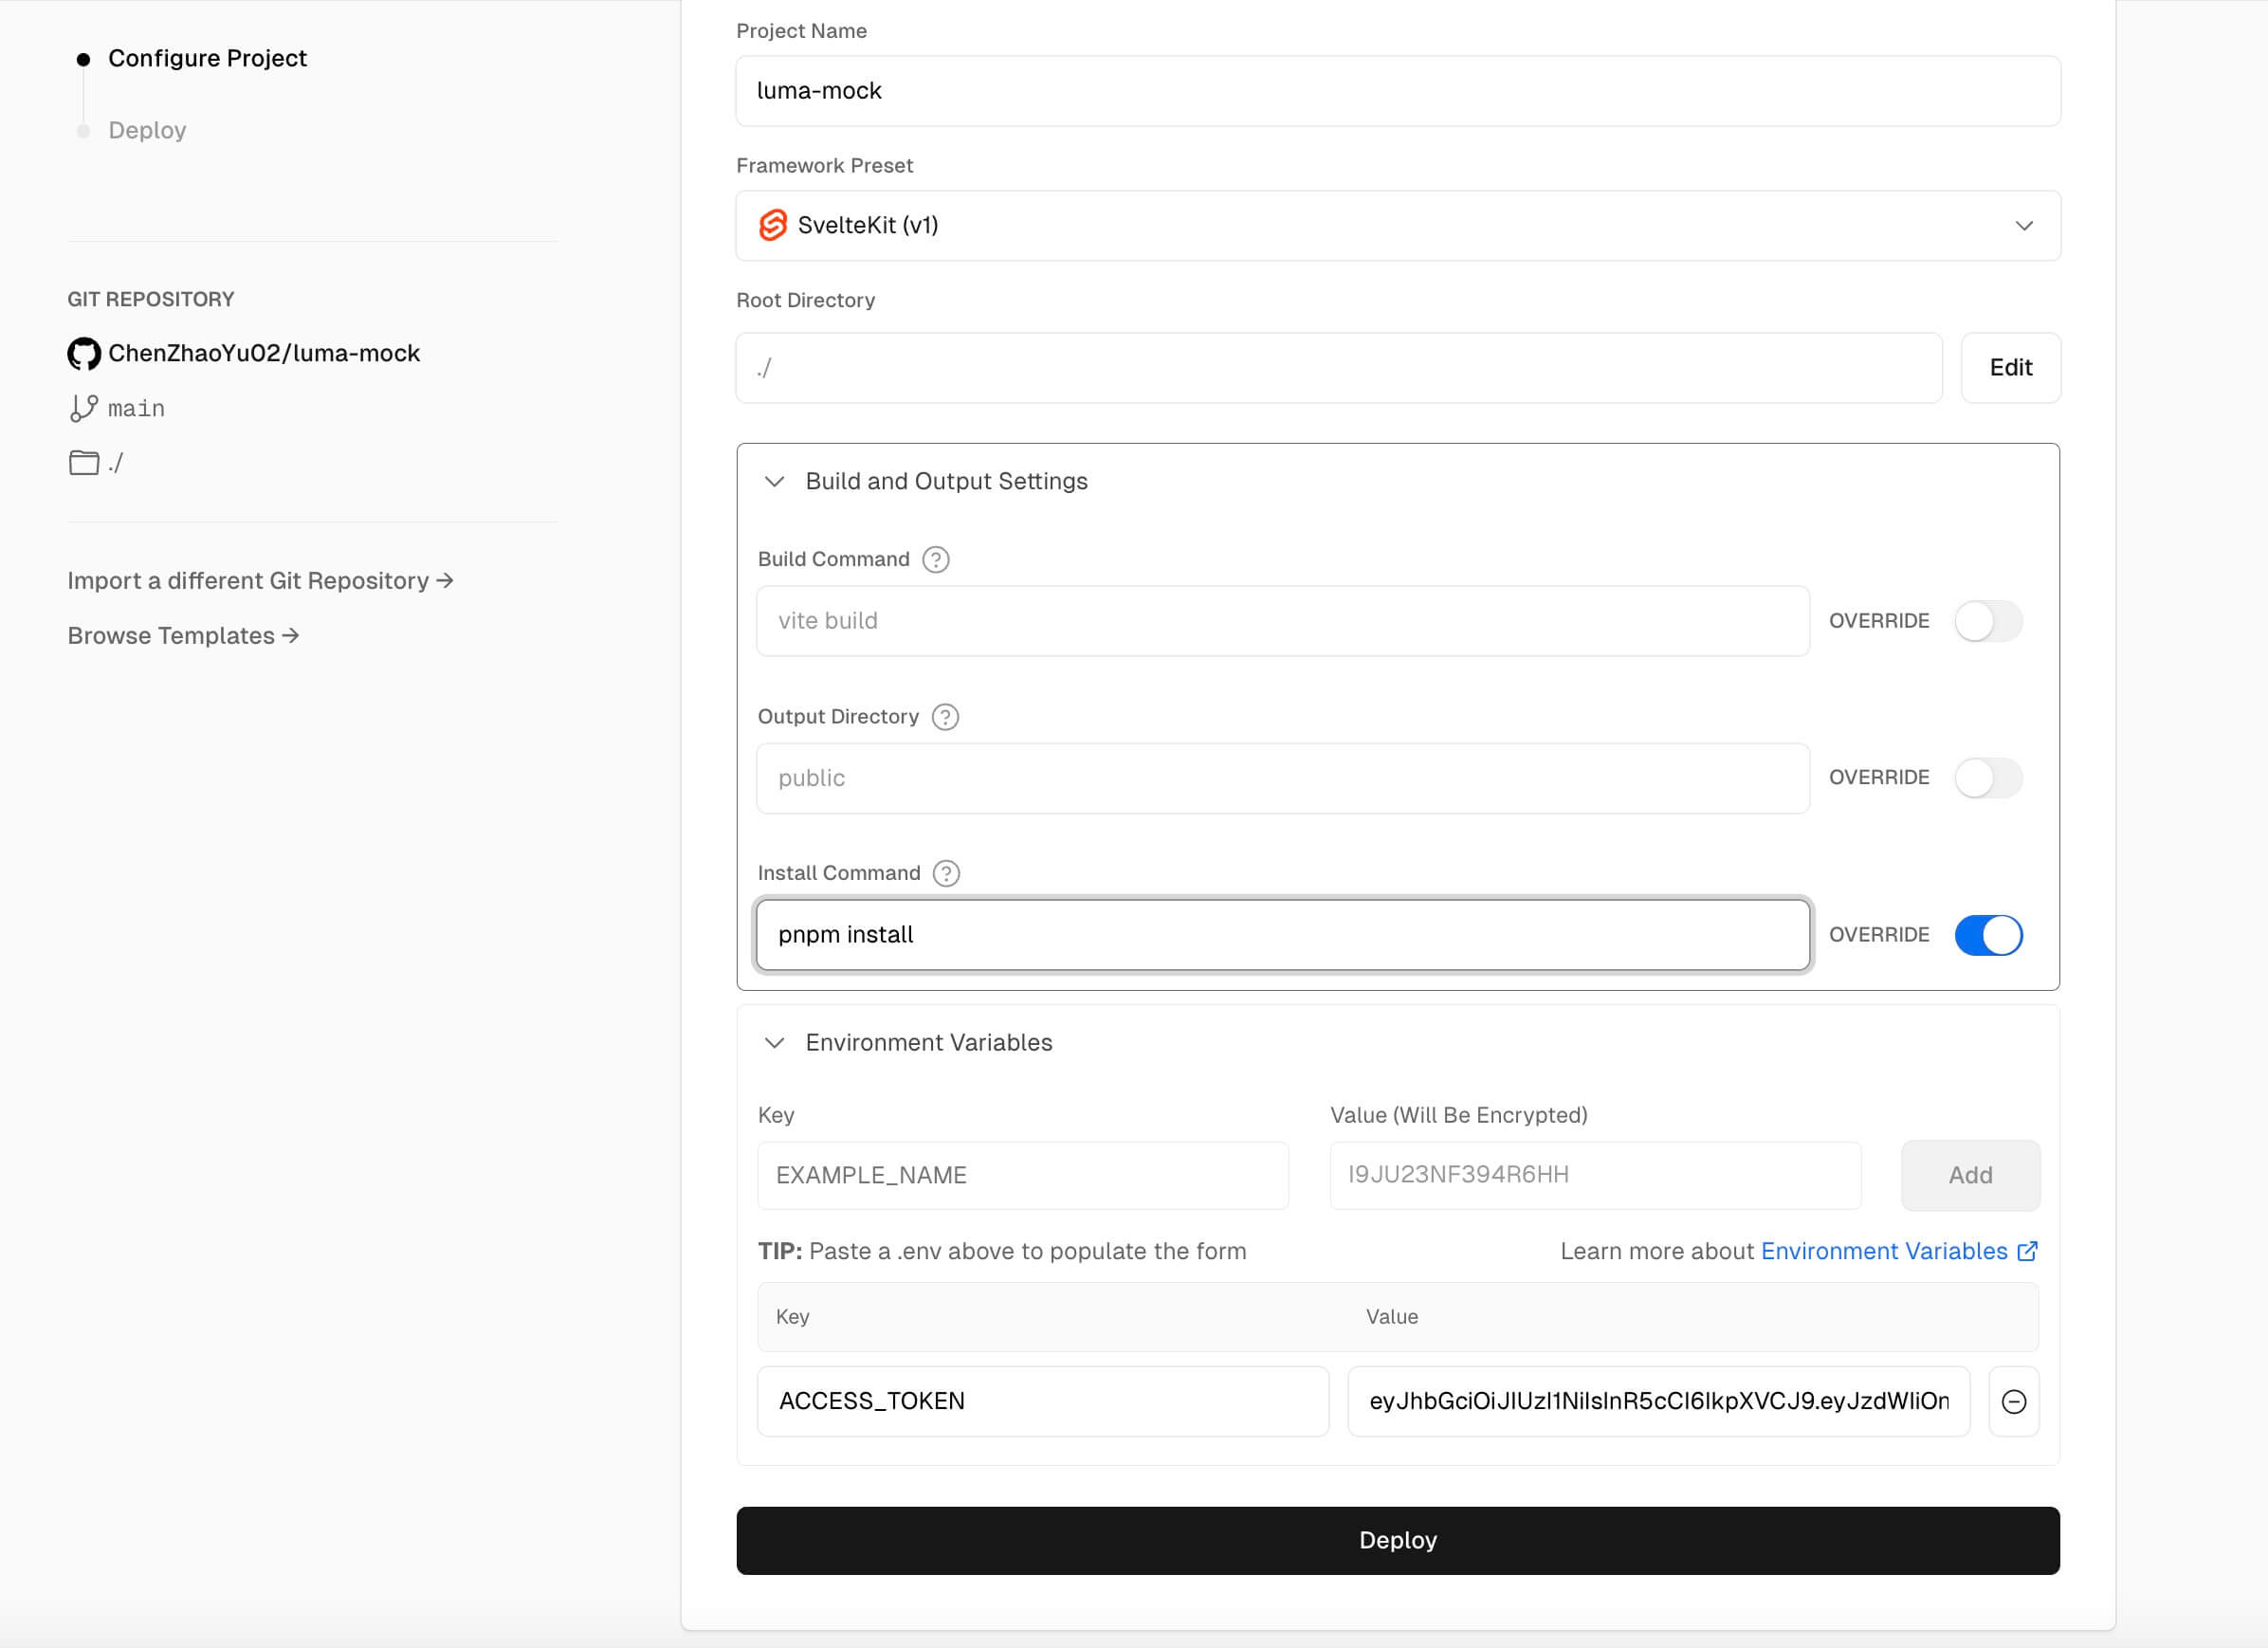2268x1648 pixels.
Task: Select the Configure Project step
Action: tap(207, 58)
